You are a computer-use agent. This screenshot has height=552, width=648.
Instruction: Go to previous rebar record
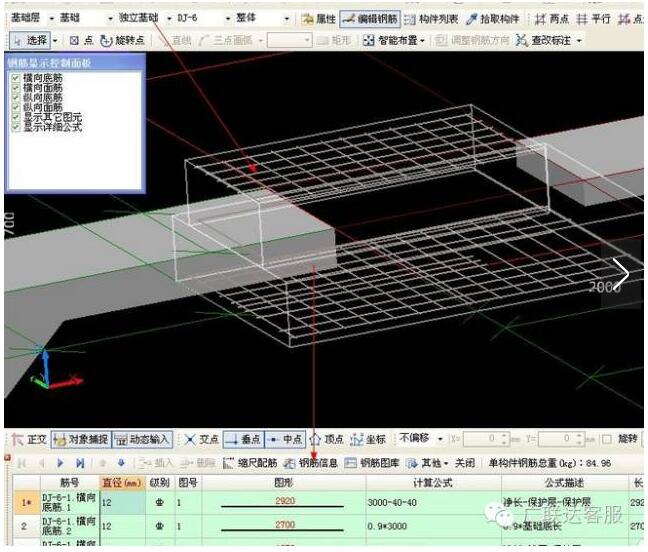[x=41, y=463]
